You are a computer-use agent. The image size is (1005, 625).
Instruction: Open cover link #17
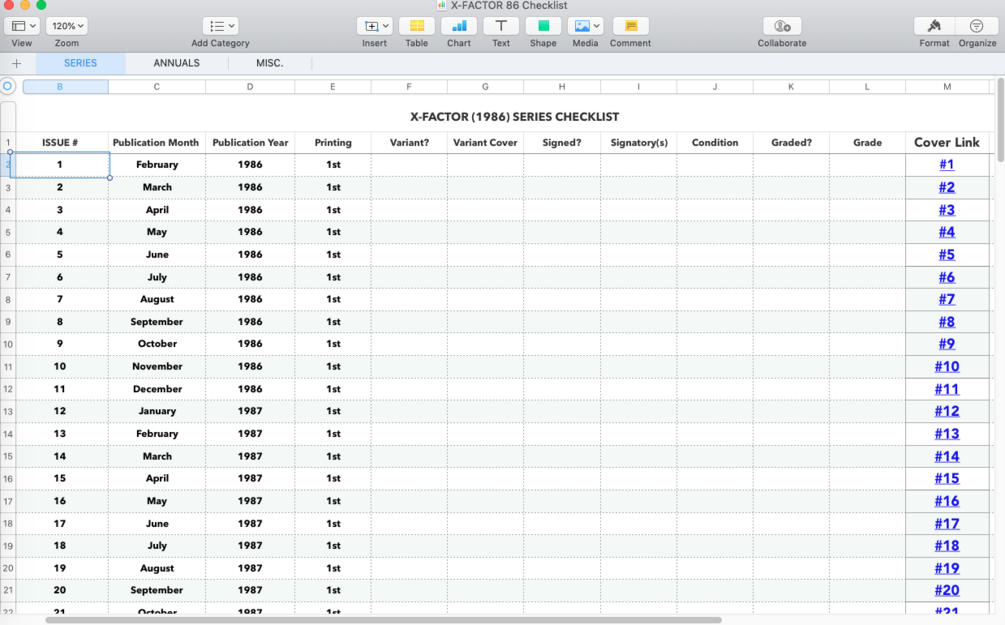click(947, 524)
